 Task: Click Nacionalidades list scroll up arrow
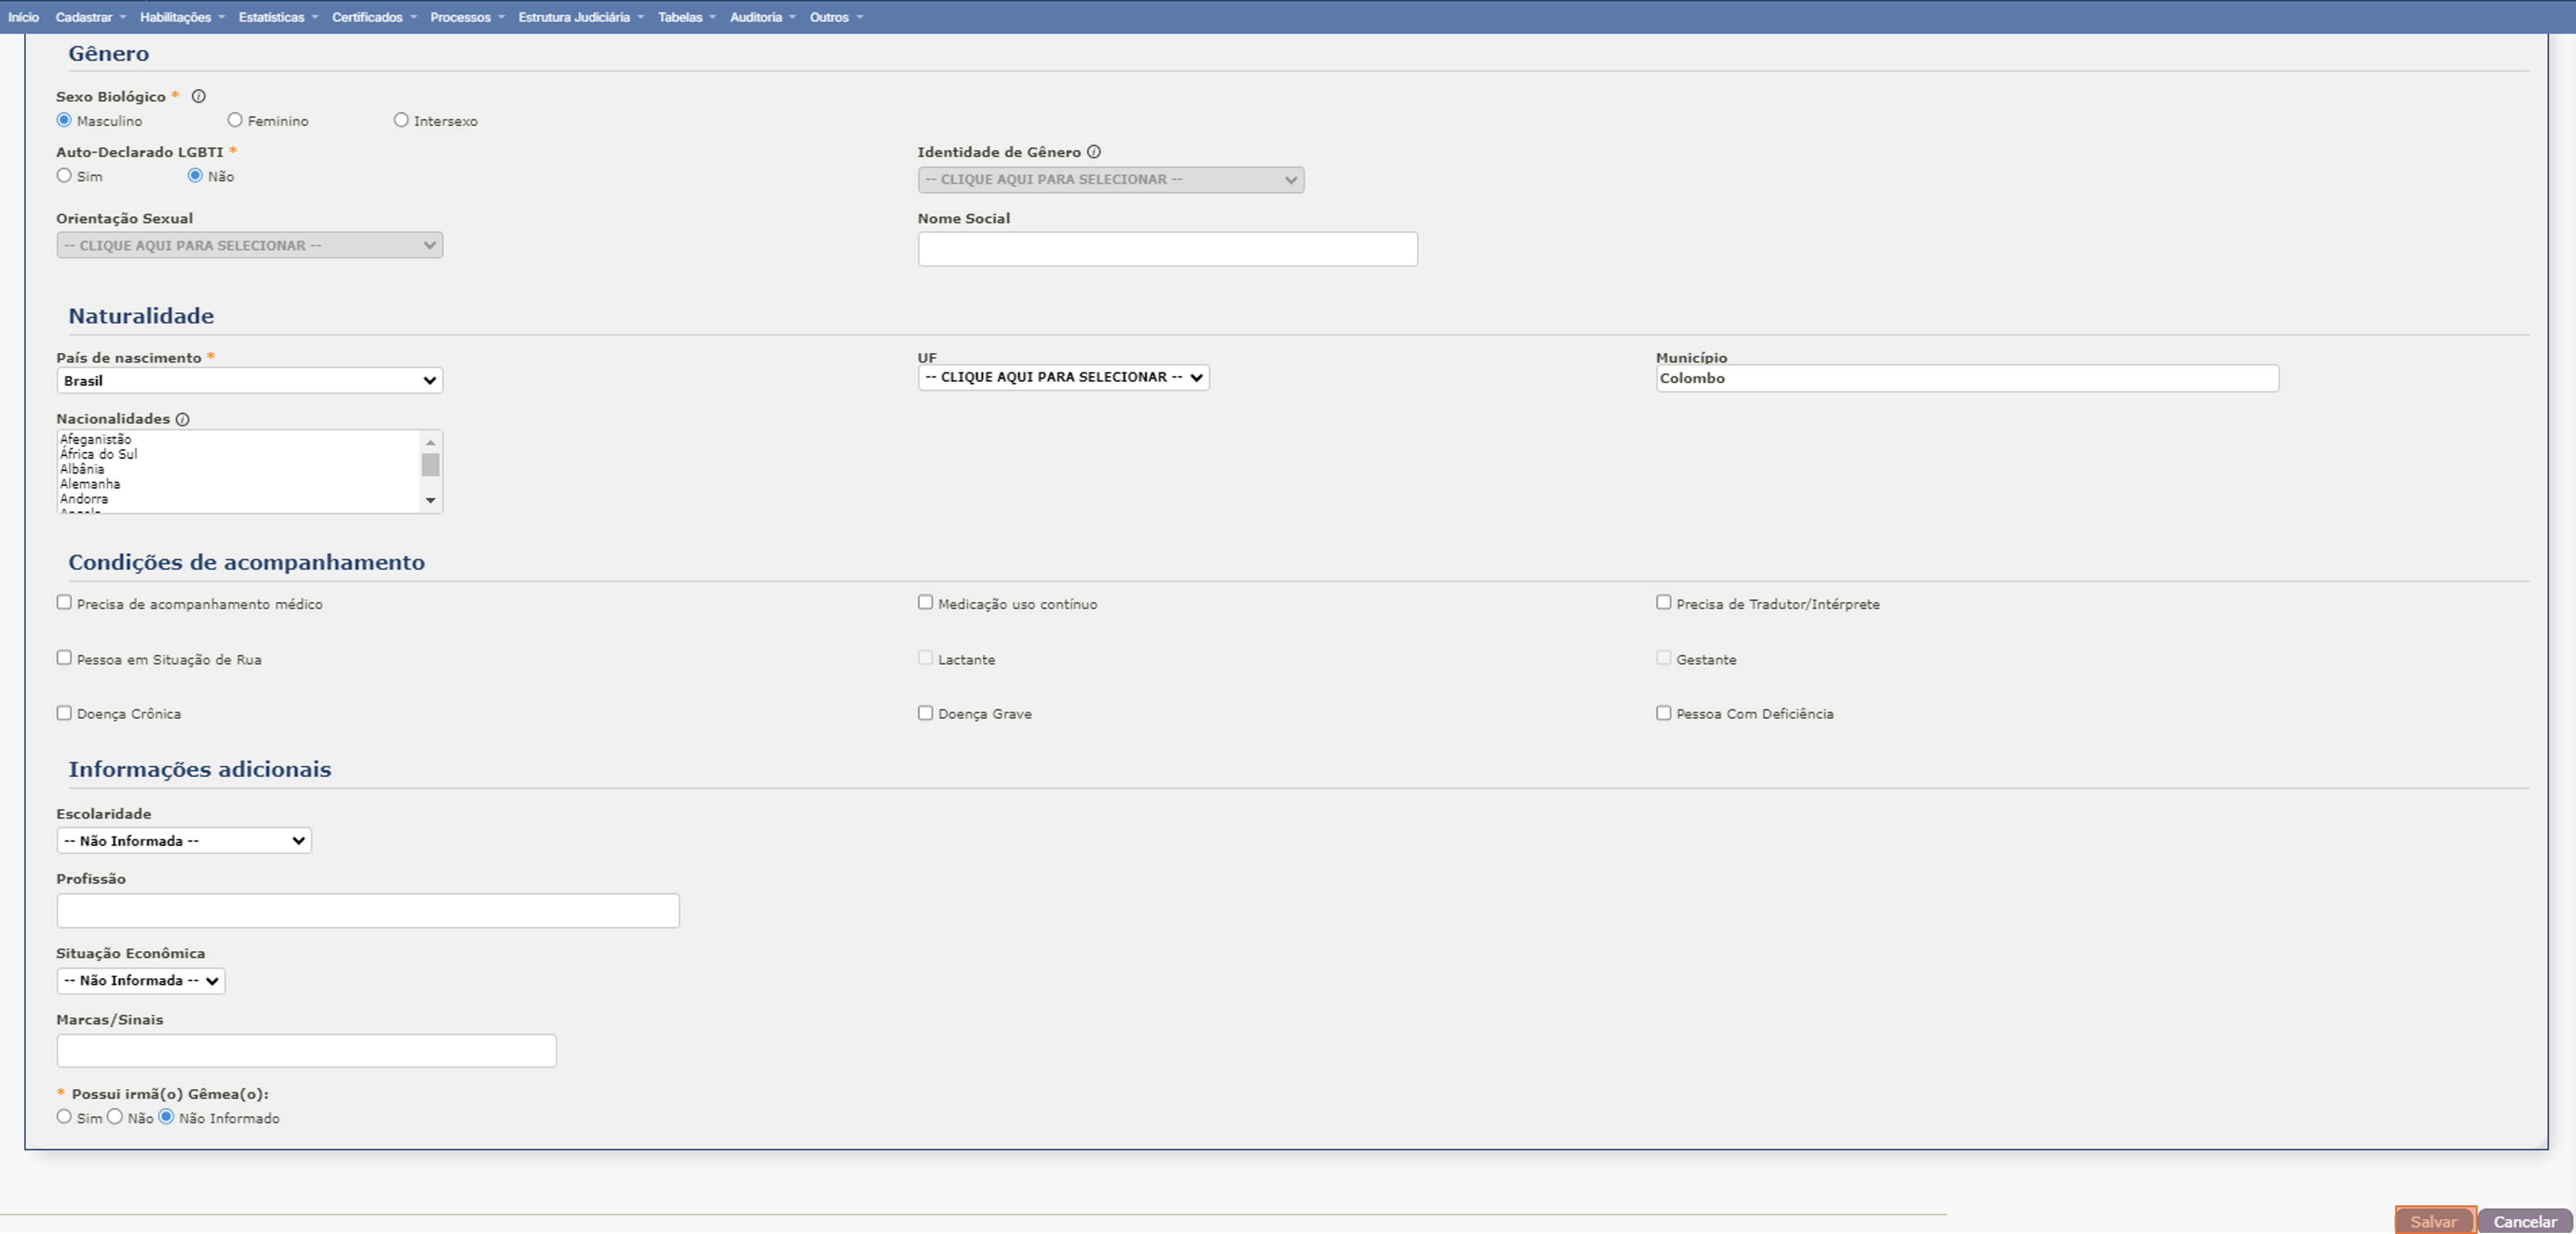[431, 442]
